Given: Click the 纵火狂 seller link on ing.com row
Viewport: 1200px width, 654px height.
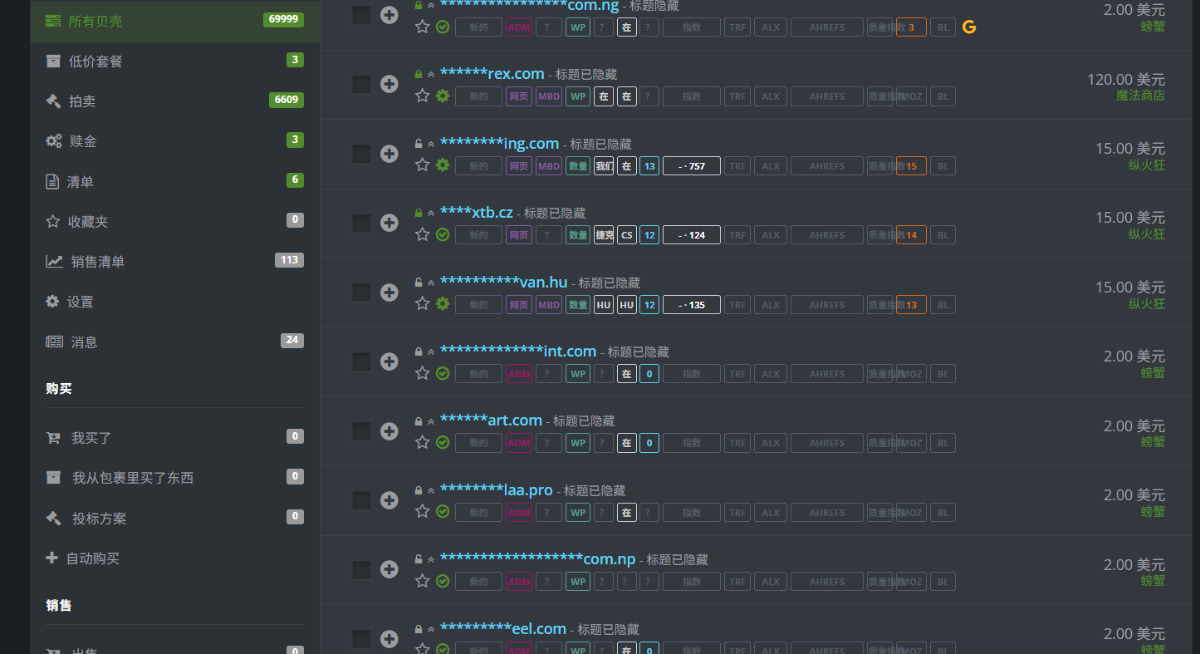Looking at the screenshot, I should (x=1146, y=165).
